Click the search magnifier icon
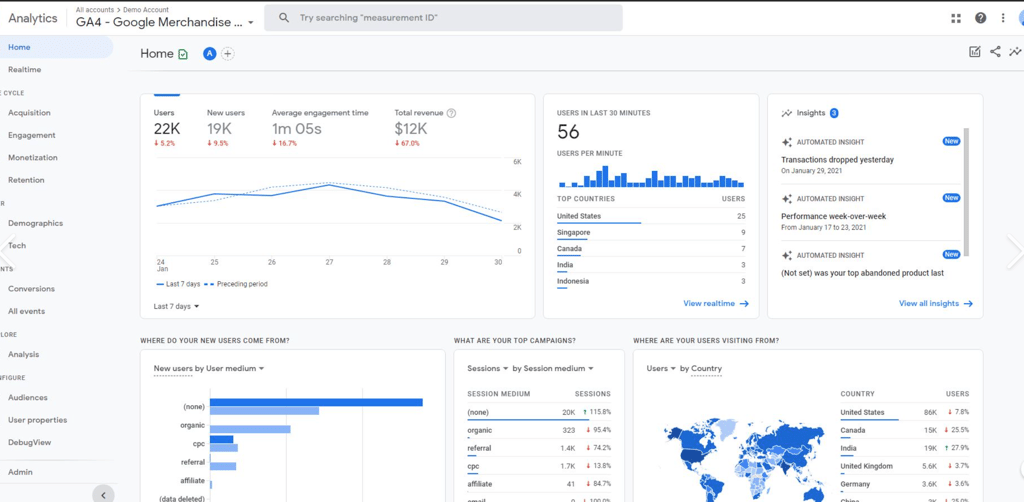 pyautogui.click(x=284, y=18)
